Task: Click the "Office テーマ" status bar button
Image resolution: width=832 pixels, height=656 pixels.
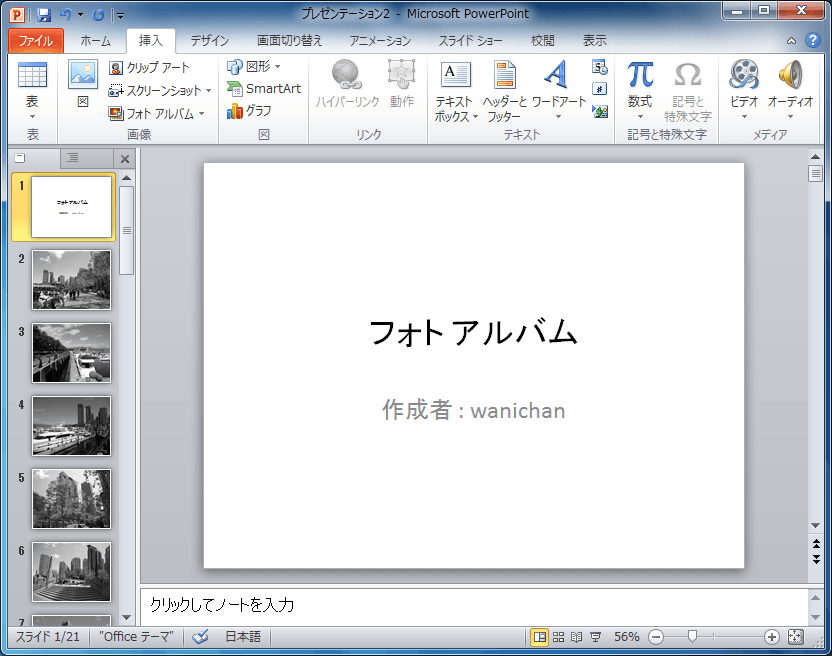Action: pos(136,636)
